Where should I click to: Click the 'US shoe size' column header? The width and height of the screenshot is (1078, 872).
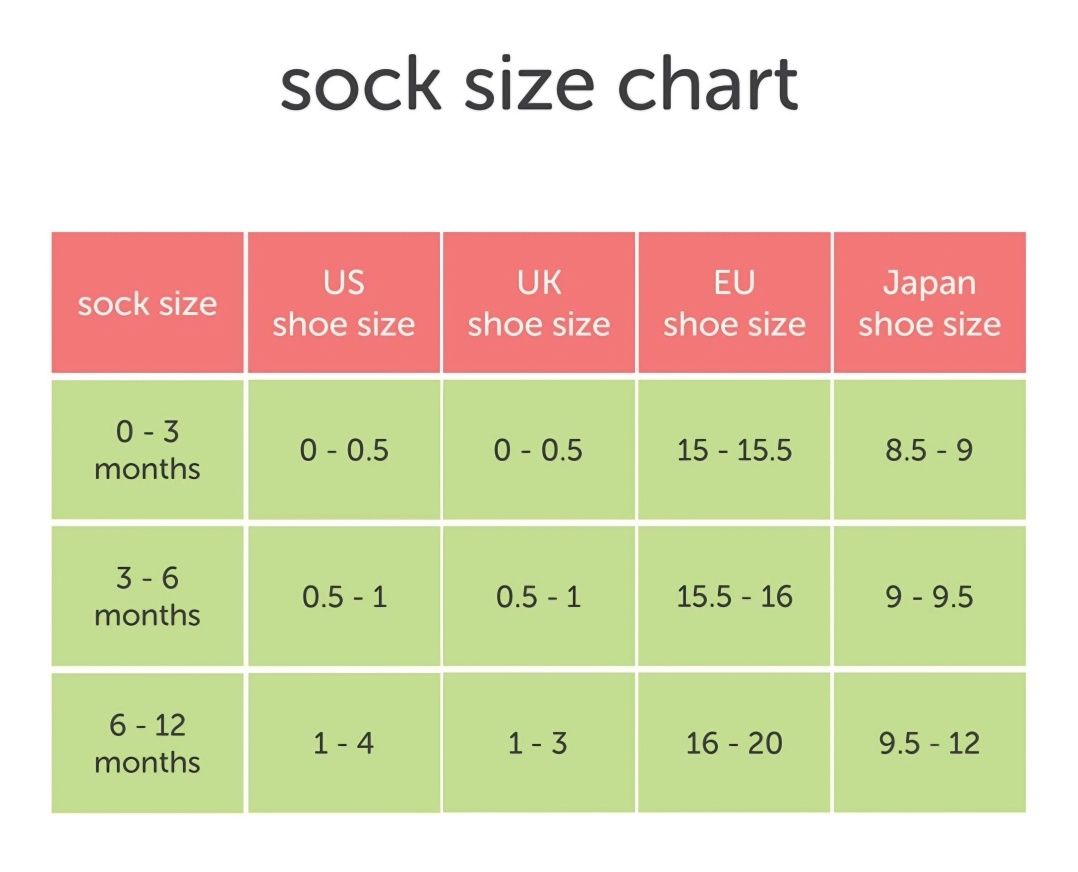344,303
